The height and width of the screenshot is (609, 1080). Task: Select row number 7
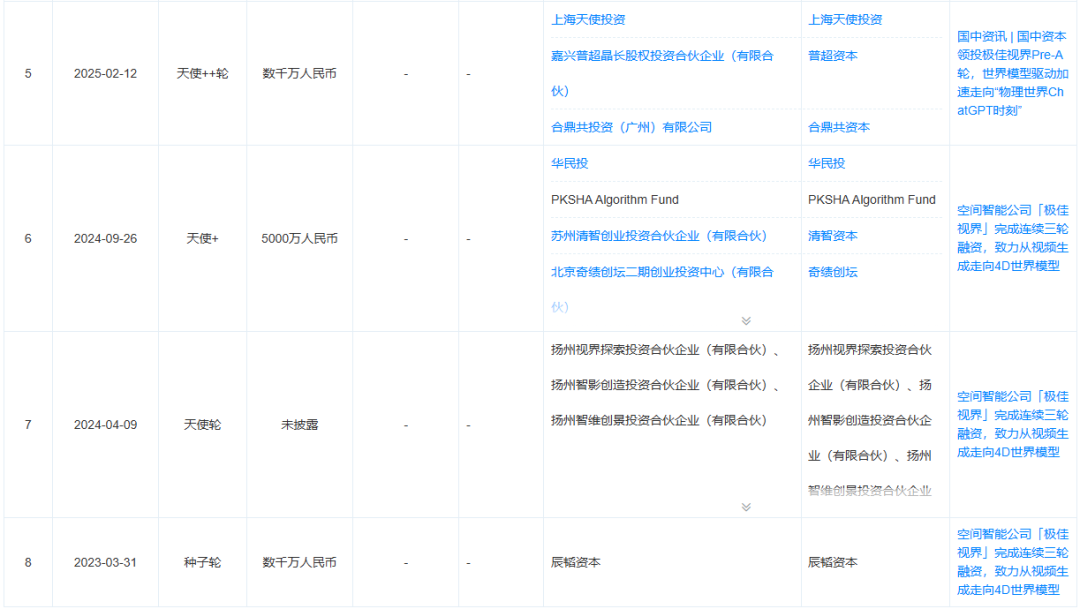pos(28,425)
